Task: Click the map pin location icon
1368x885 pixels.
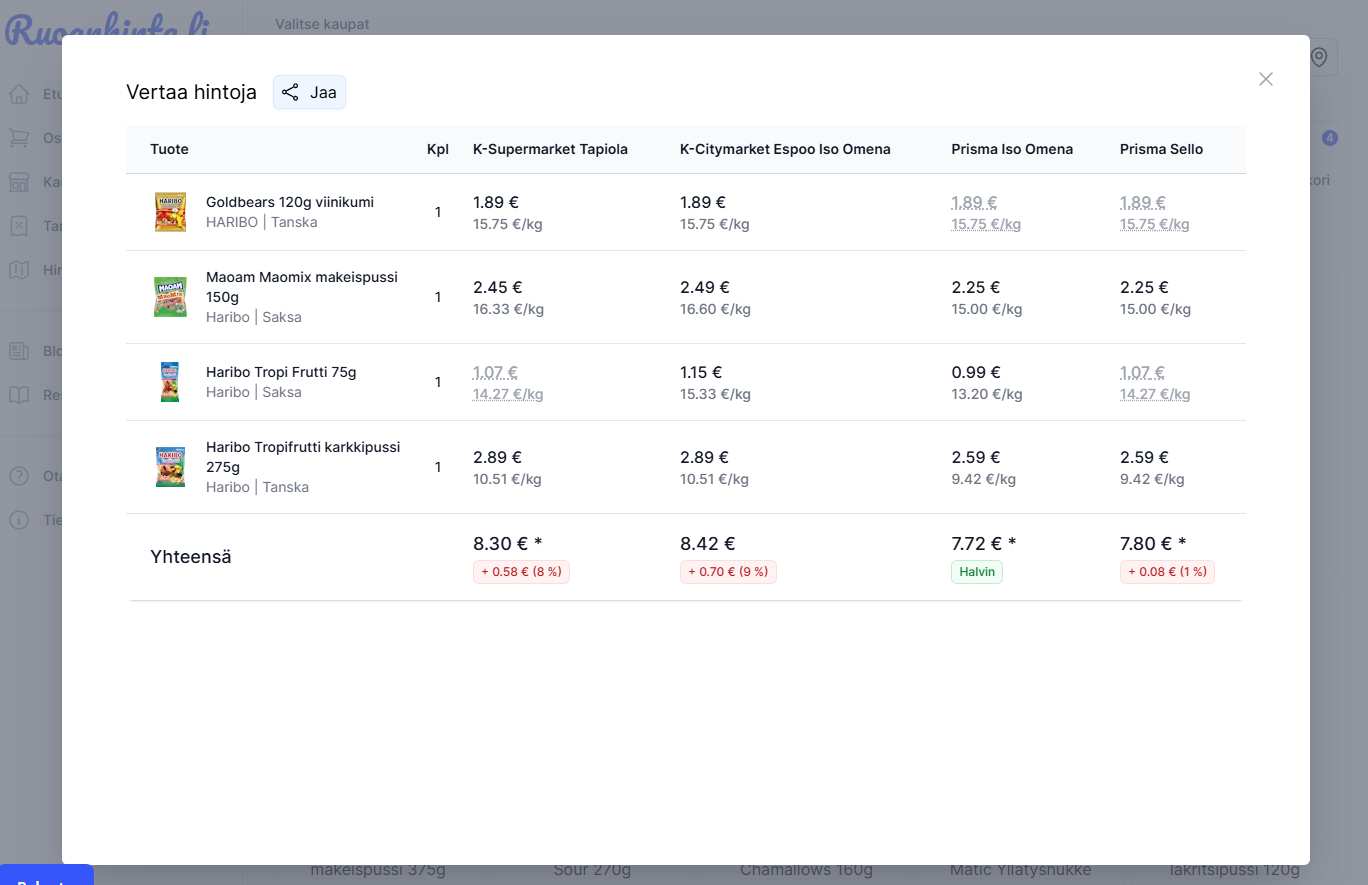Action: click(1318, 58)
